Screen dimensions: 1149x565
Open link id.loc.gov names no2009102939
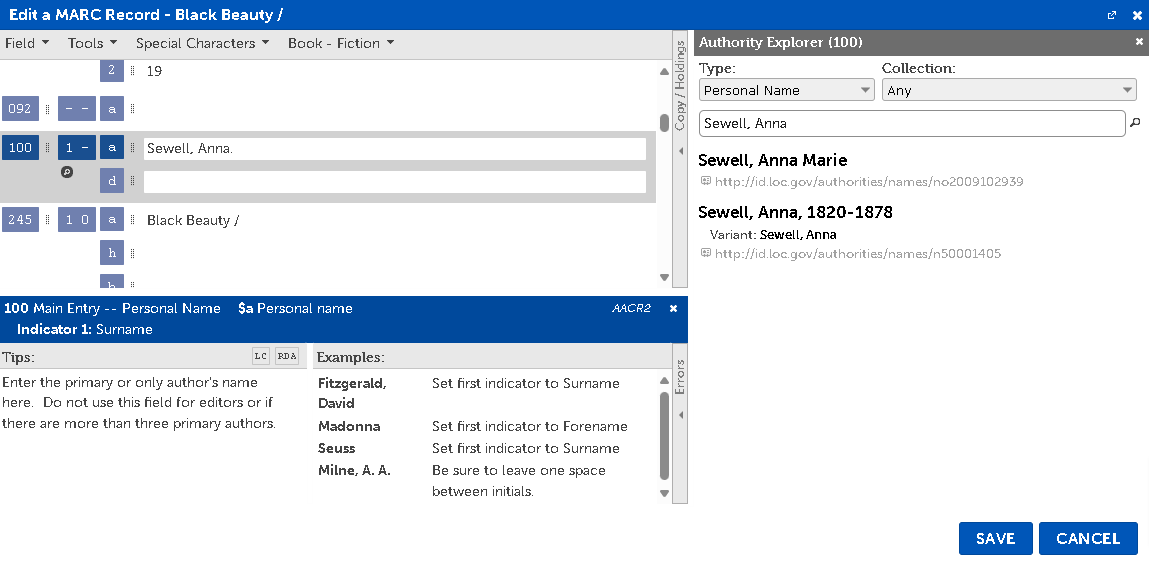(868, 182)
